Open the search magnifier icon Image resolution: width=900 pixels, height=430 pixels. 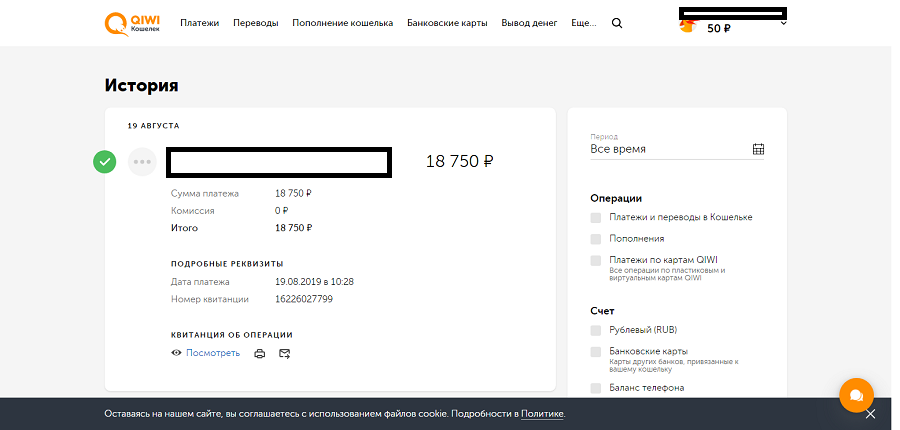[617, 24]
